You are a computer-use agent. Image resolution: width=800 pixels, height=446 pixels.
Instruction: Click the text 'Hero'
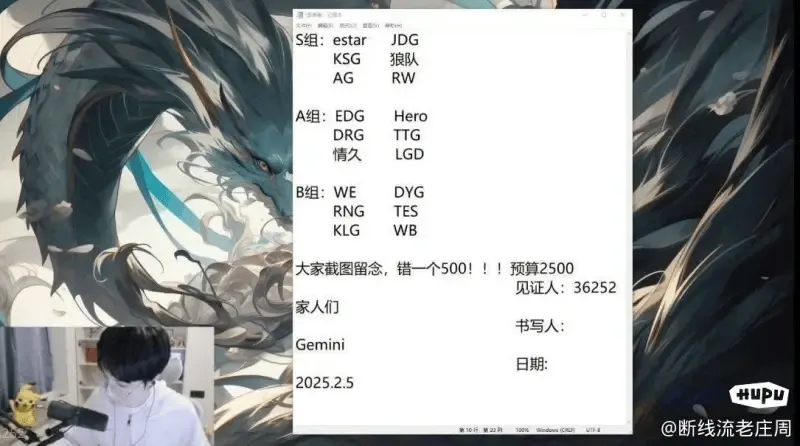[410, 116]
